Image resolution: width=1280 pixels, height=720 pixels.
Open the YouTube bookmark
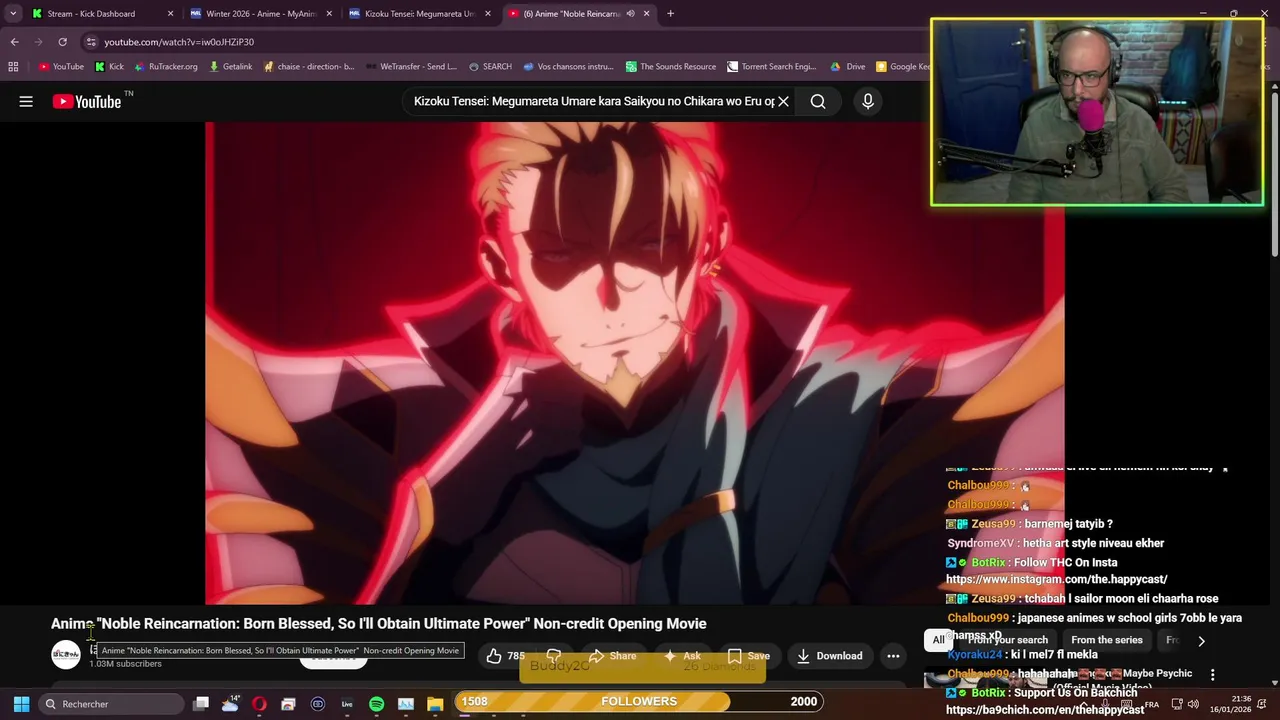pos(61,67)
